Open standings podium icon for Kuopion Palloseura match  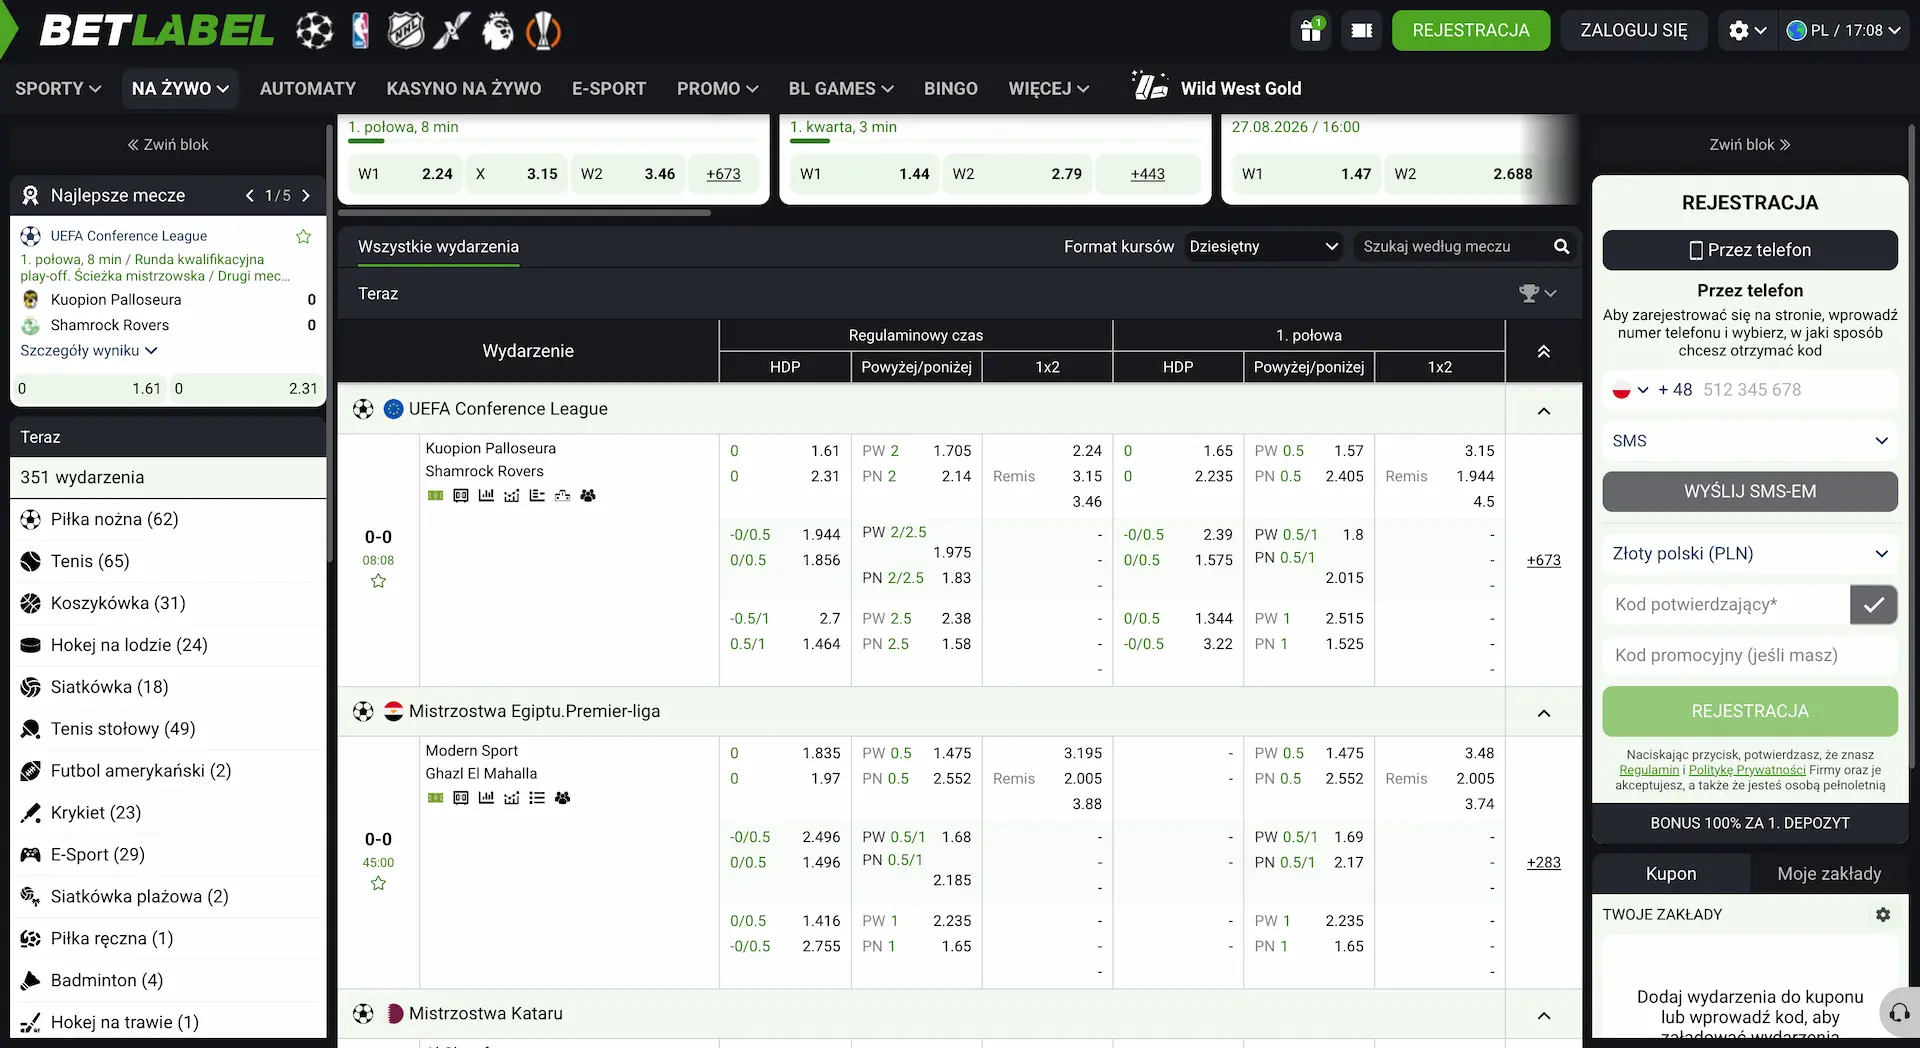(562, 495)
